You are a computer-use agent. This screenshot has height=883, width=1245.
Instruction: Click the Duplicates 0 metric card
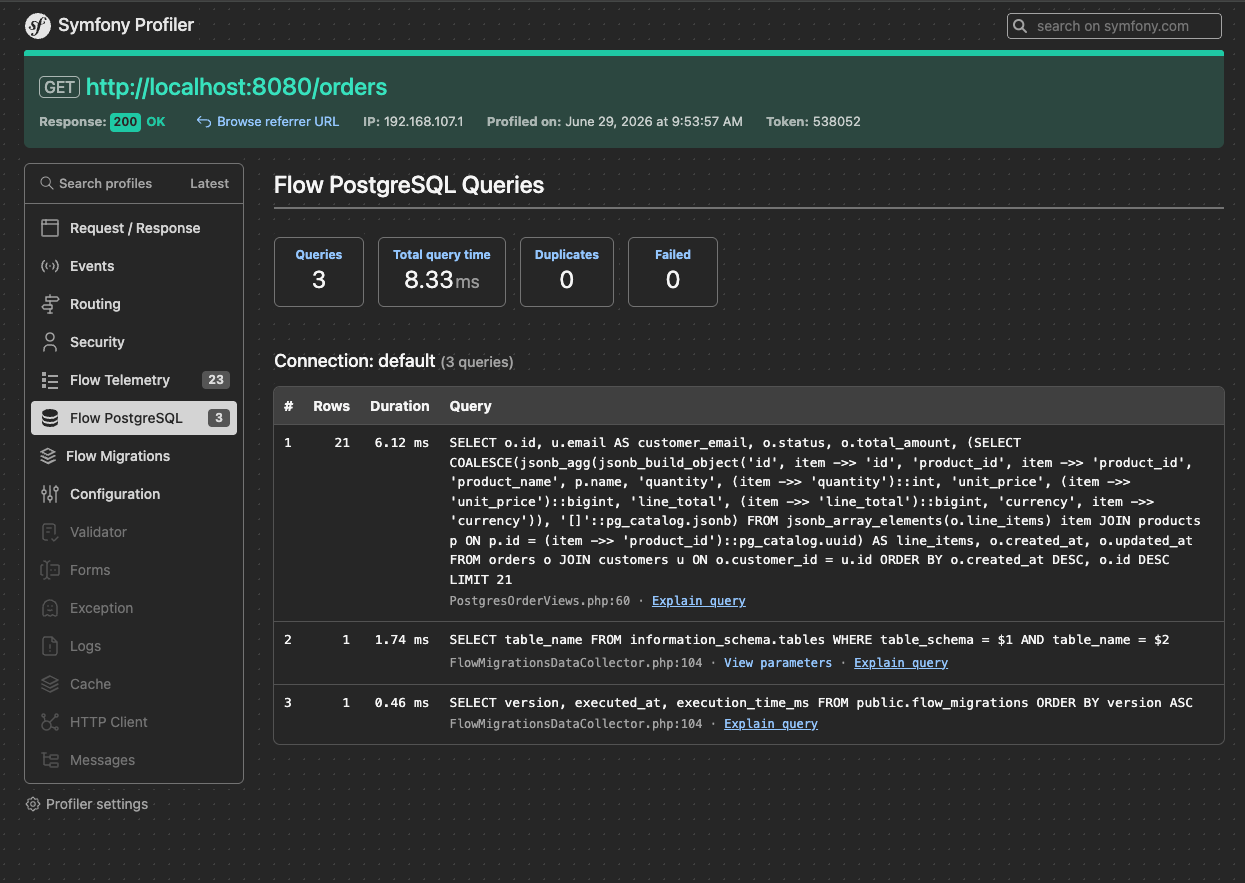(x=567, y=271)
